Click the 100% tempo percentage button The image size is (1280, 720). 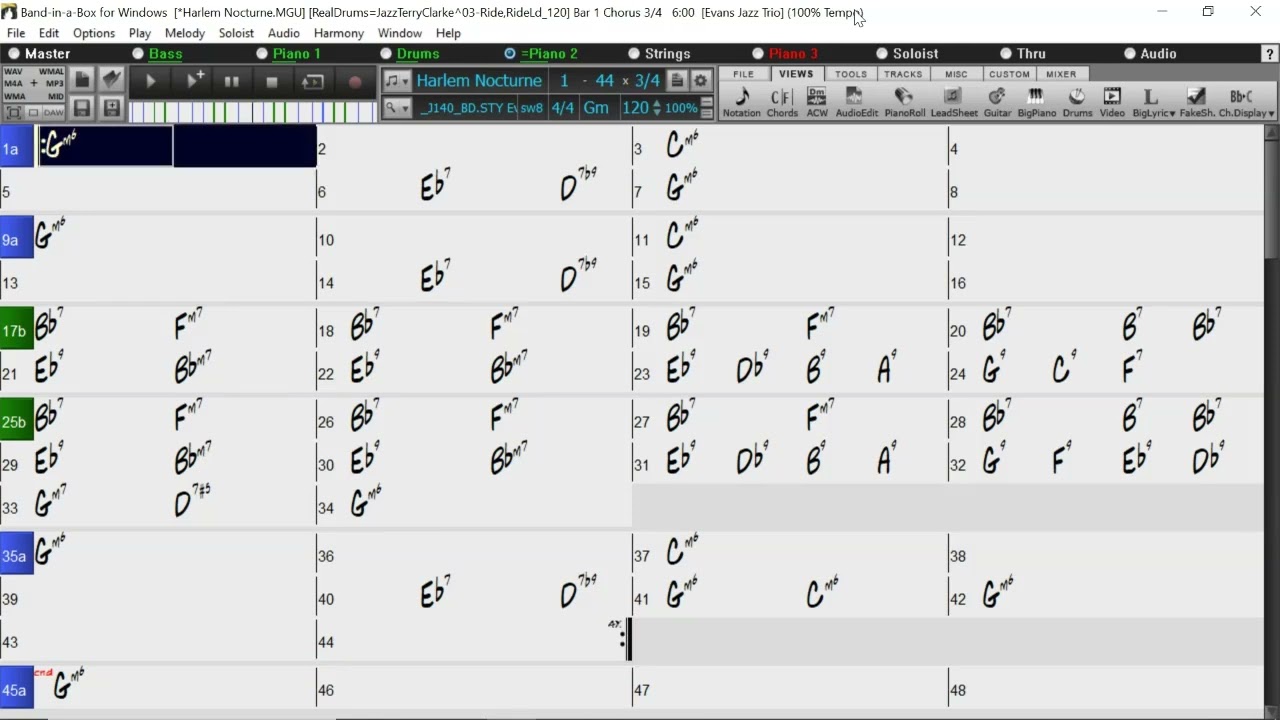(681, 108)
